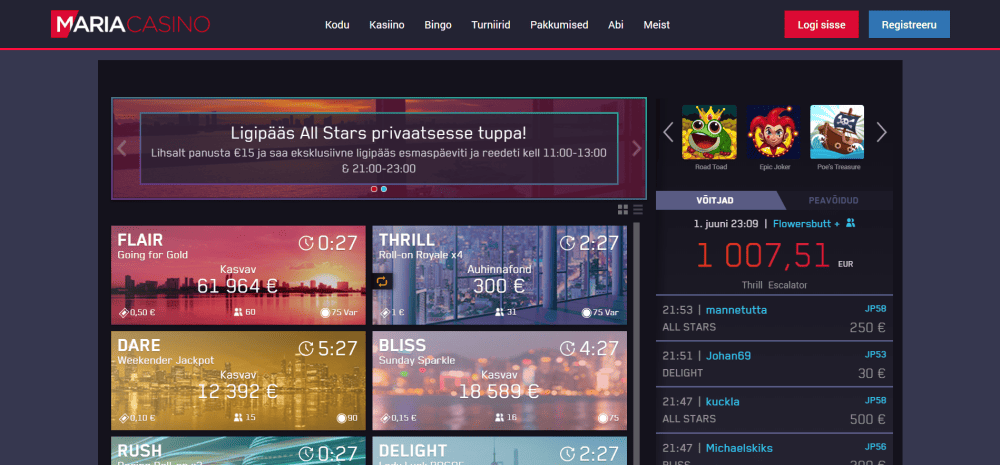Open the Abi help page

tap(615, 25)
